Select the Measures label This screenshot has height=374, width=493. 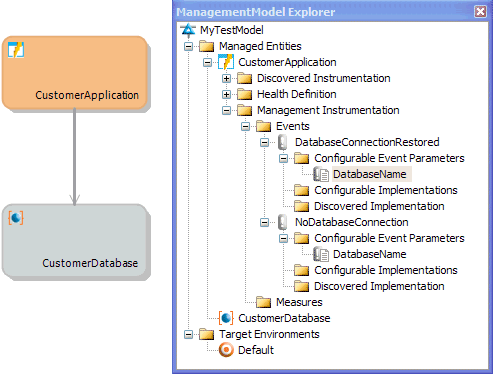tap(299, 302)
